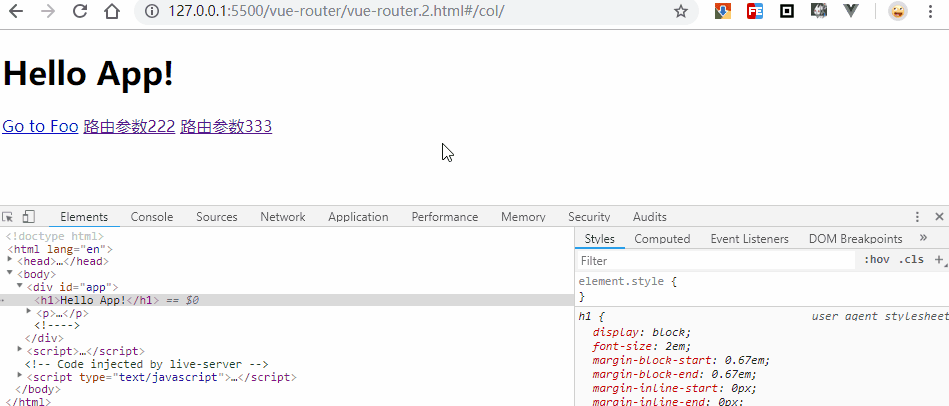Expand the head element node
This screenshot has height=406, width=949.
[10, 260]
